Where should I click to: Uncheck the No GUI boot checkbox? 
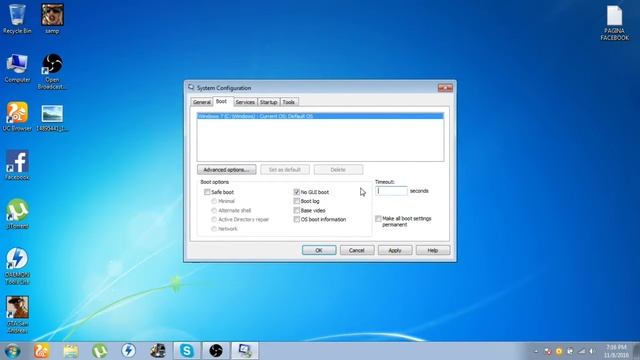pos(297,192)
